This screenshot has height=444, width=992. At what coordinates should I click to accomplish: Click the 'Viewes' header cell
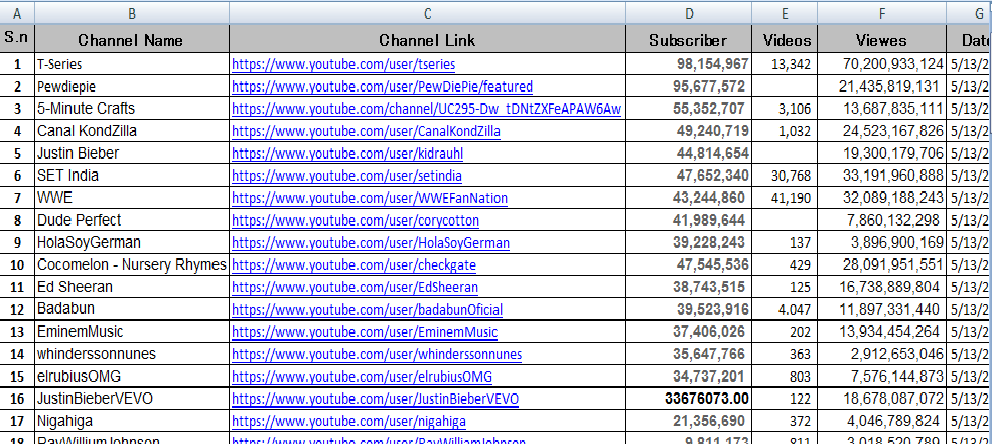click(883, 39)
